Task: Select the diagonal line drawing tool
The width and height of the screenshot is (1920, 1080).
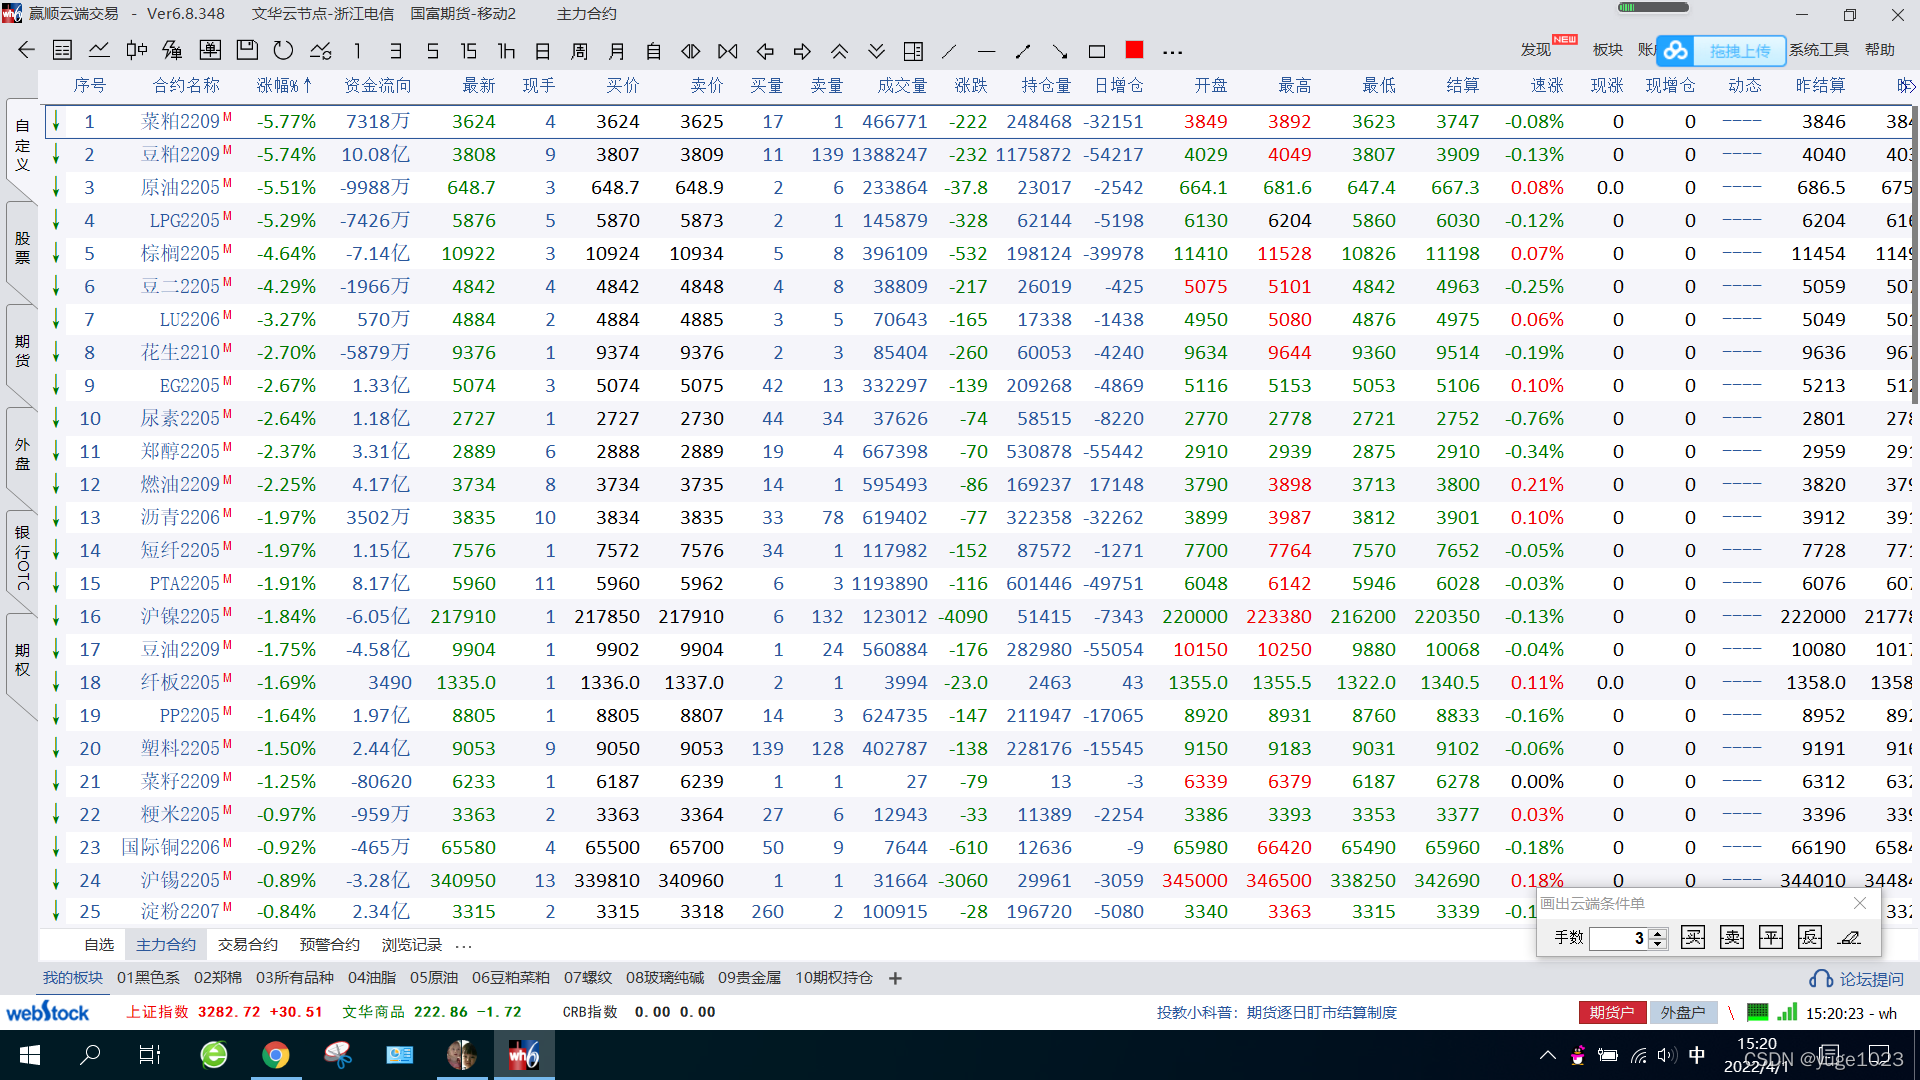Action: (x=949, y=50)
